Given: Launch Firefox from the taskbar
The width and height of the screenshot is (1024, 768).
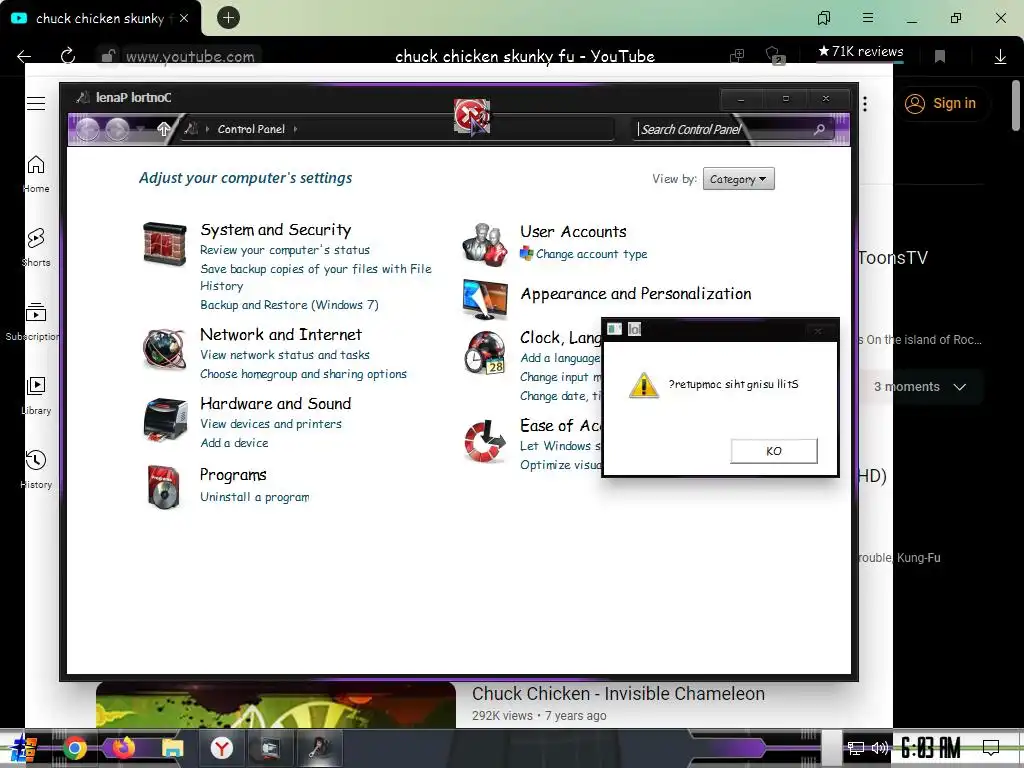Looking at the screenshot, I should (123, 747).
